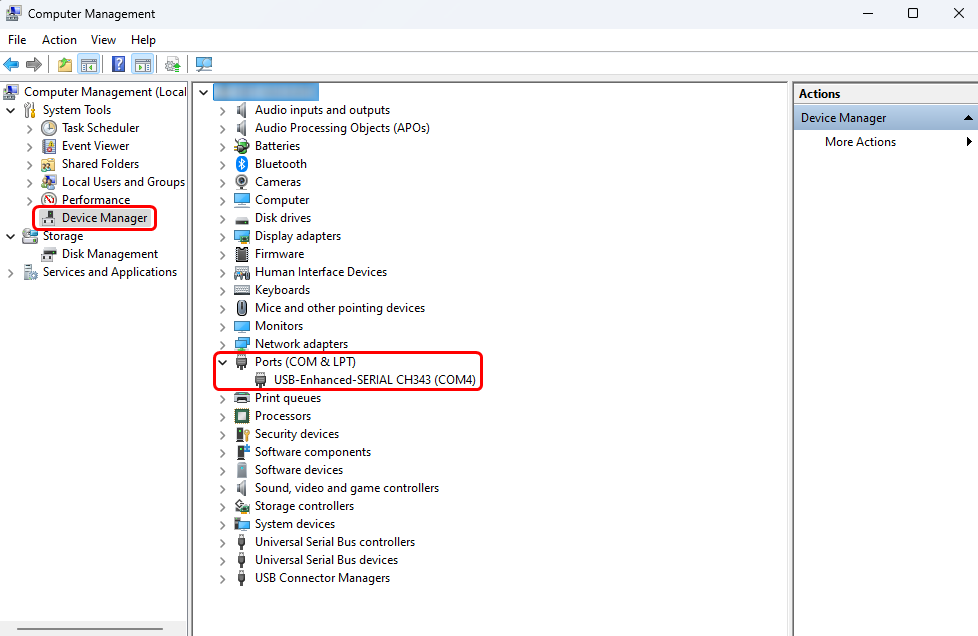Collapse the Ports (COM & LPT) node
The image size is (978, 636).
[222, 362]
